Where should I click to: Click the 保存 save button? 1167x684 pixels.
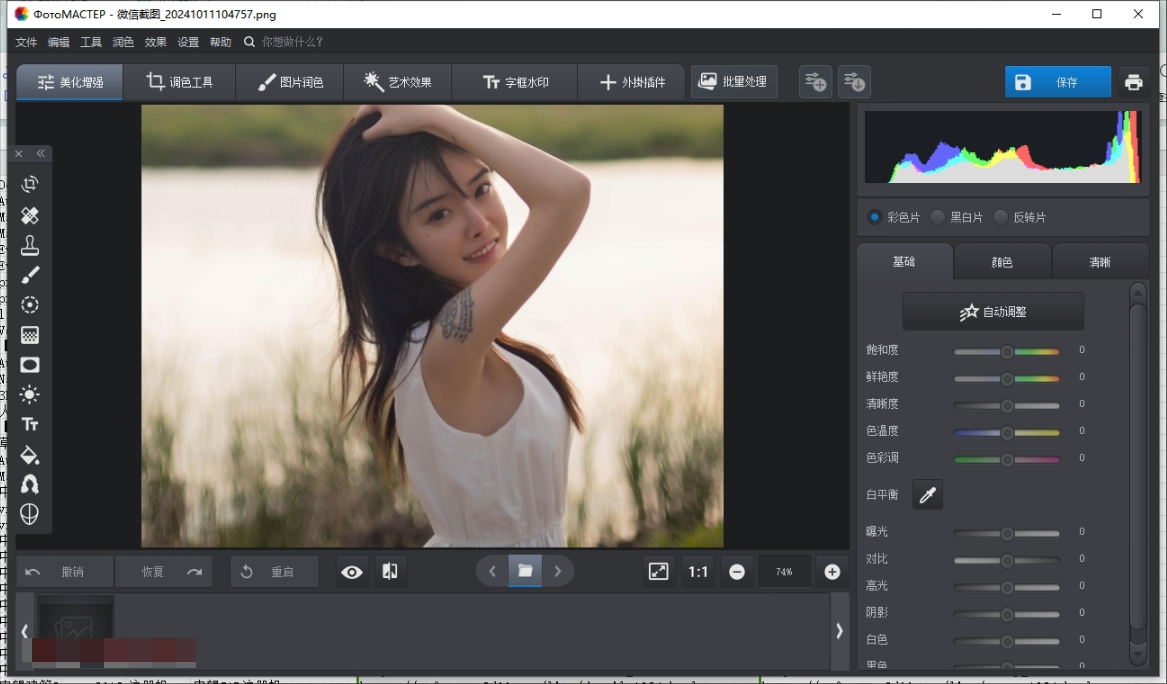point(1058,82)
